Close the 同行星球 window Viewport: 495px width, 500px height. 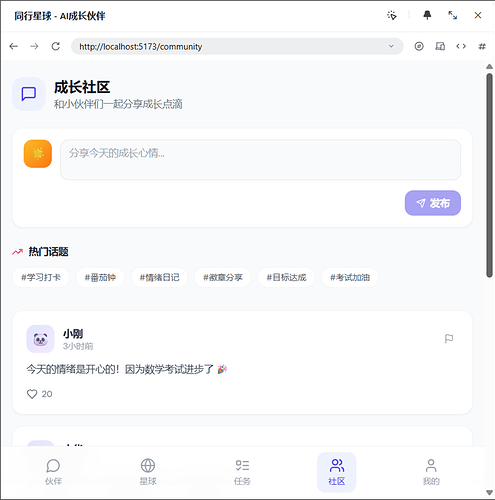[x=478, y=15]
